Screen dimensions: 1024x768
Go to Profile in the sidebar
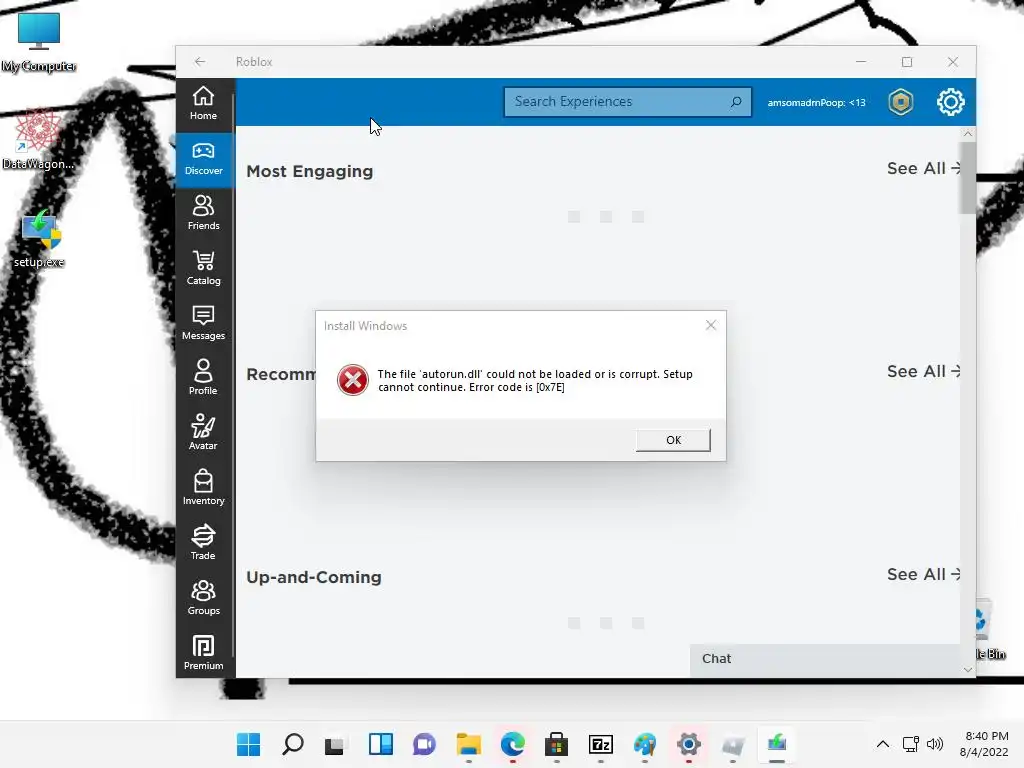point(203,378)
